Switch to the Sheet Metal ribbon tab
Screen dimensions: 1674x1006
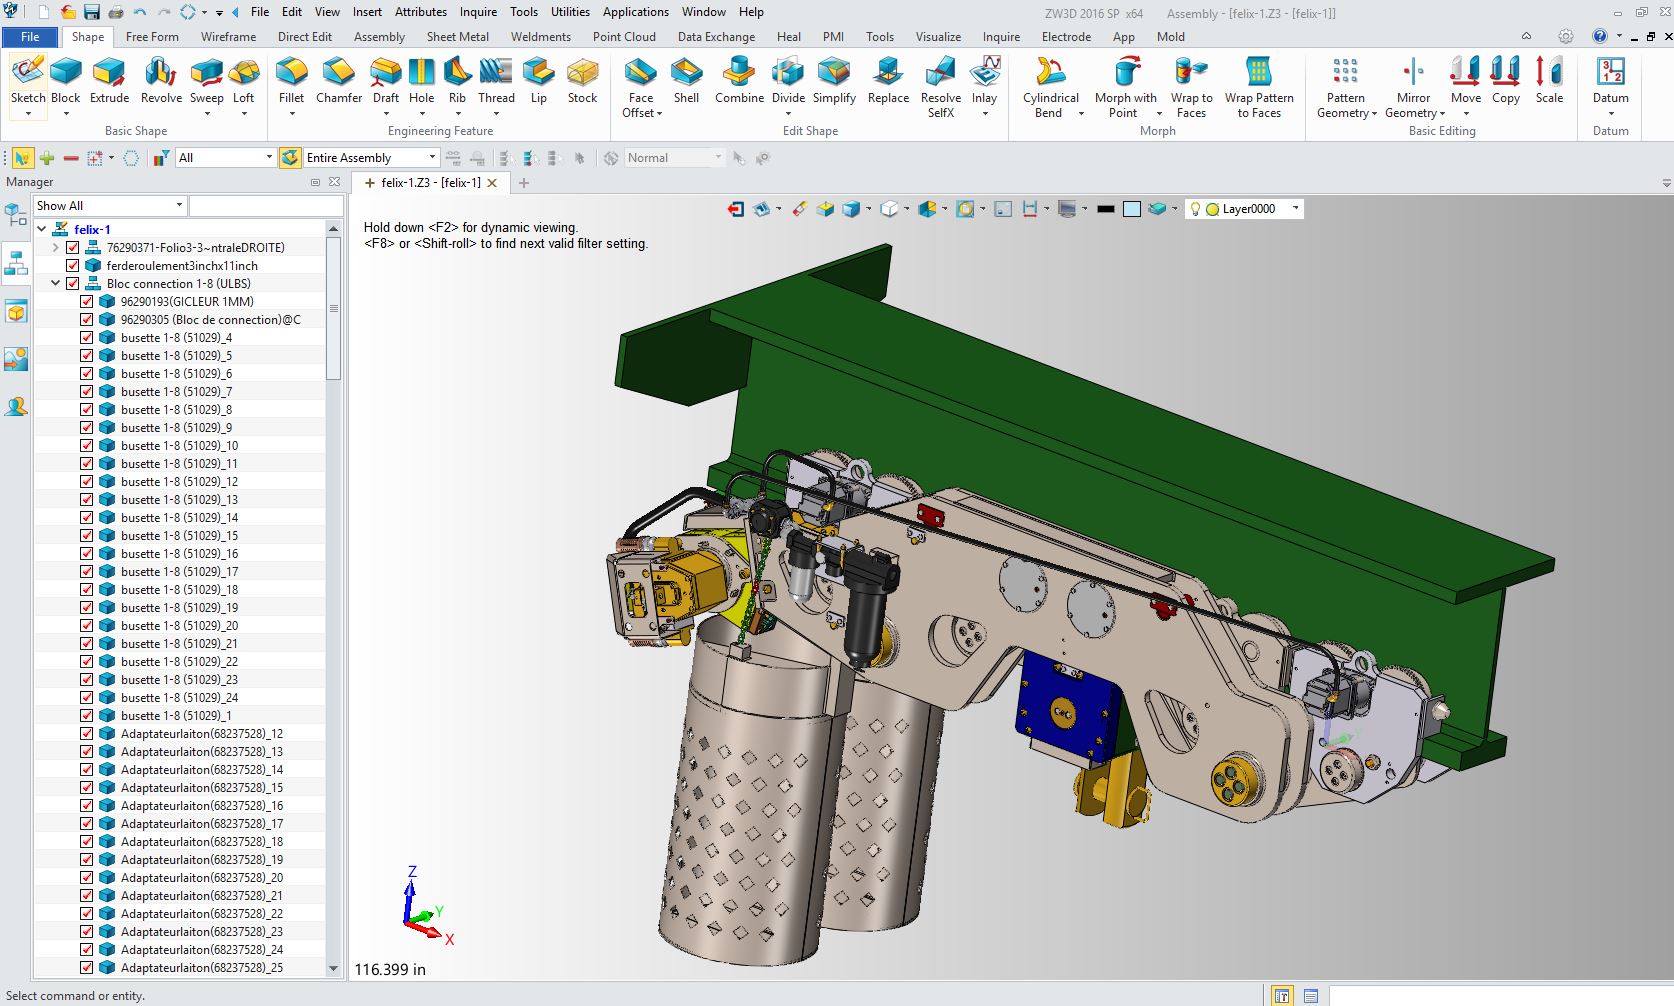[x=457, y=37]
